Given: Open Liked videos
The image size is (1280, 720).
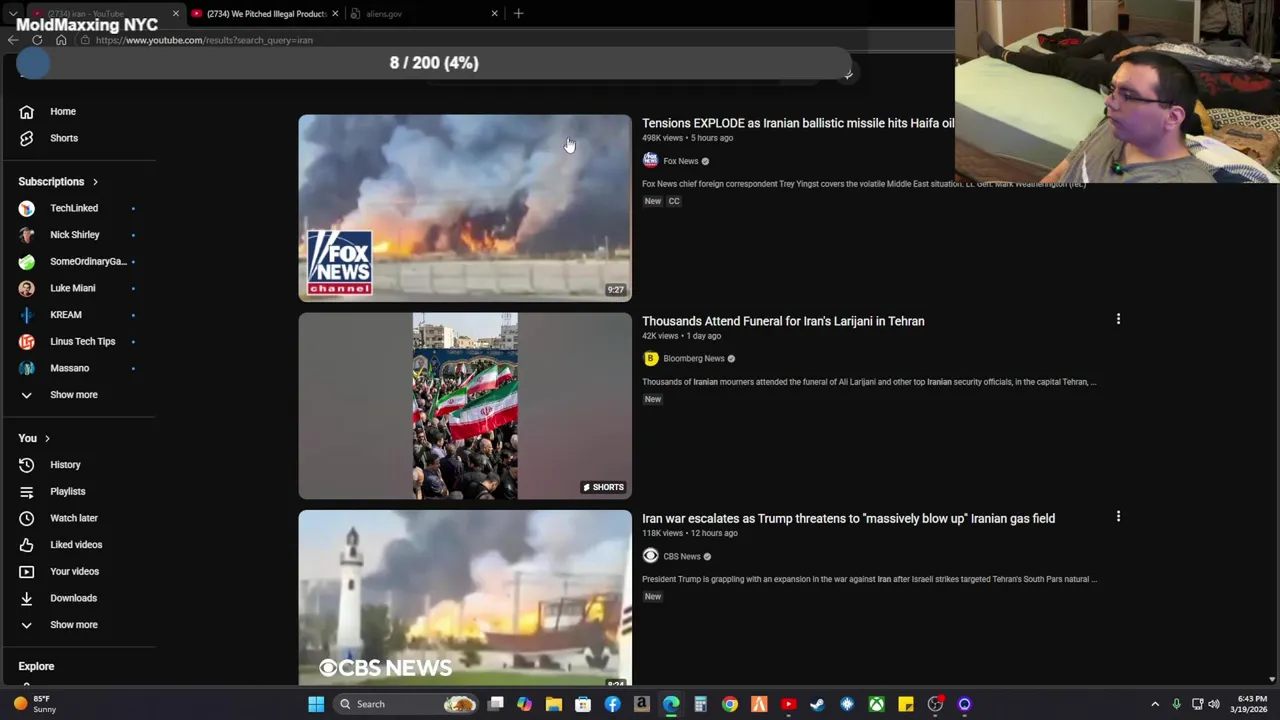Looking at the screenshot, I should click(x=76, y=545).
